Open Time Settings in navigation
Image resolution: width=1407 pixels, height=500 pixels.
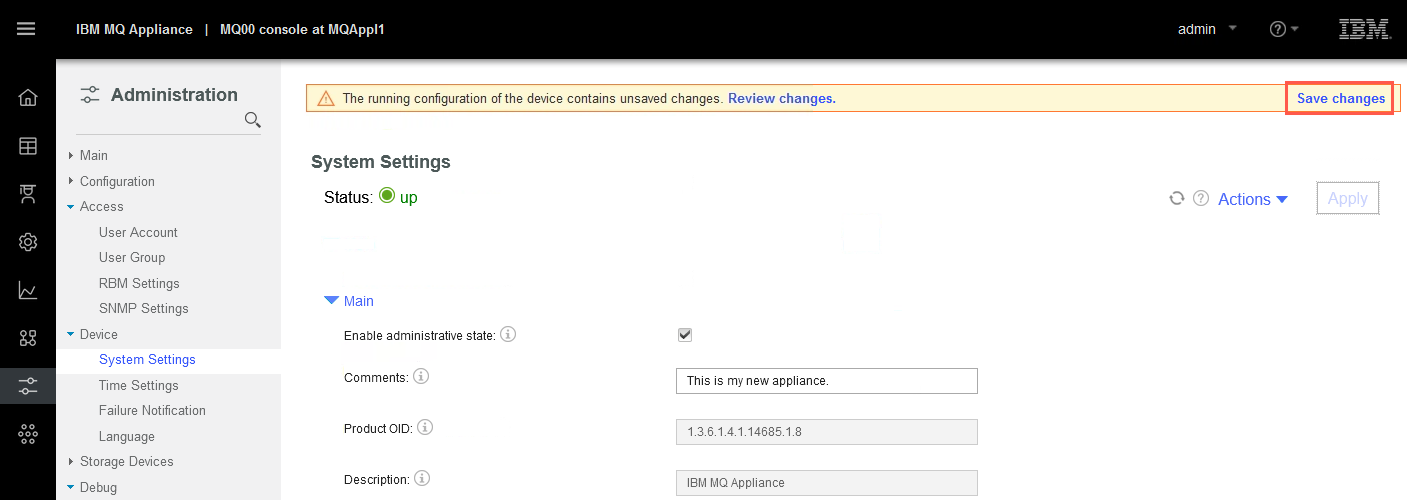coord(138,385)
